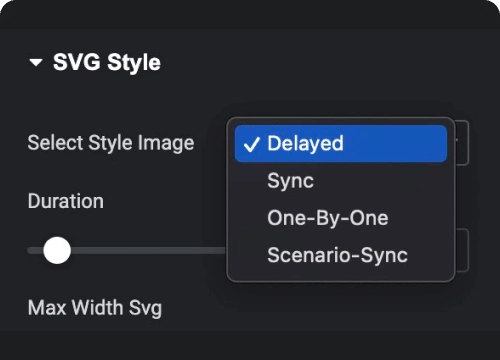This screenshot has height=360, width=500.
Task: Click the blank space left of the Sync option
Action: tap(251, 181)
